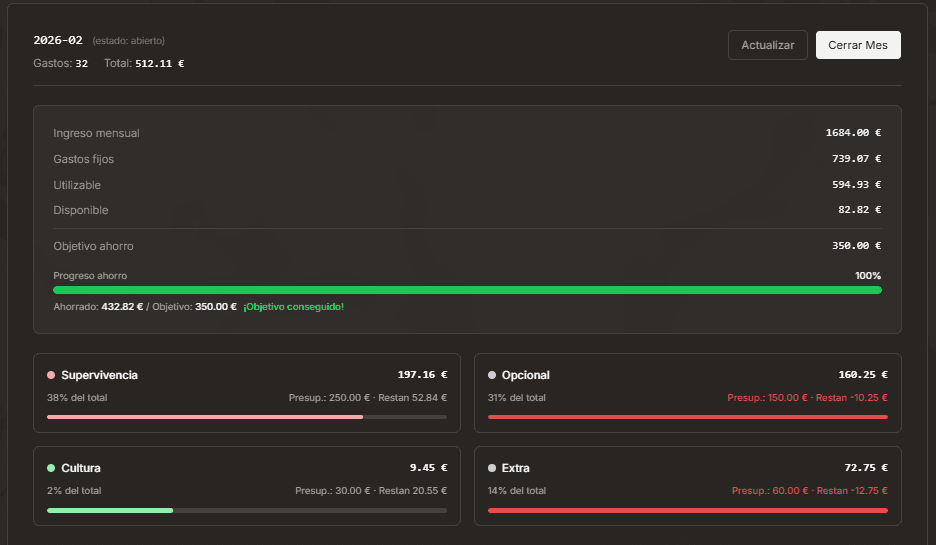
Task: Select the Ingreso mensual row label
Action: click(96, 133)
